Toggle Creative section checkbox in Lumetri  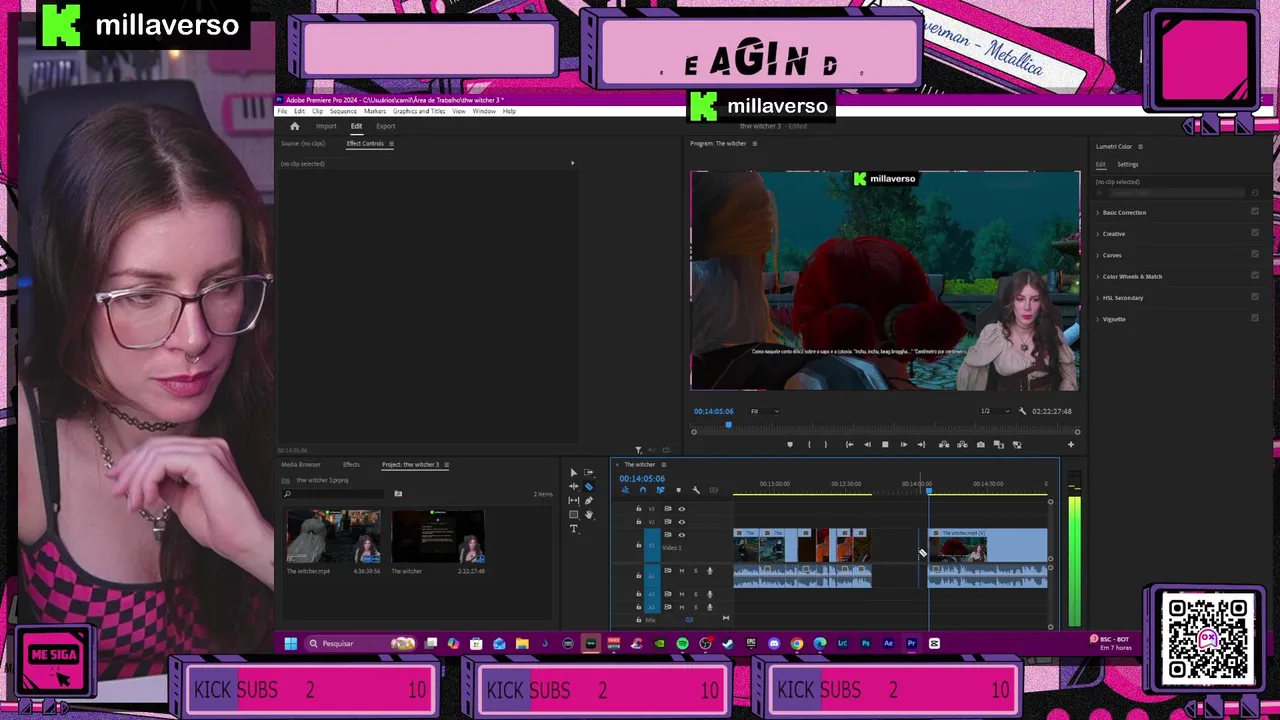coord(1255,233)
